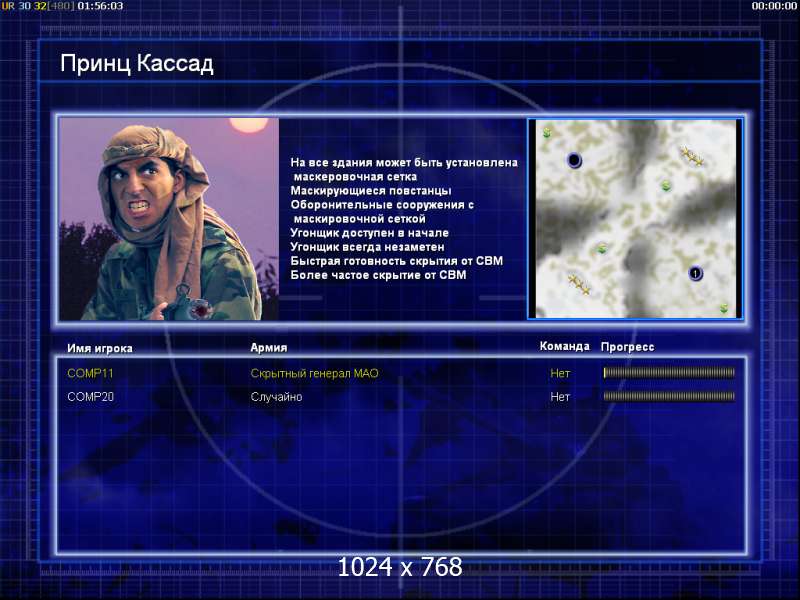Image resolution: width=800 pixels, height=600 pixels.
Task: Click line 'На все здания может быть установлена'
Action: coord(404,162)
